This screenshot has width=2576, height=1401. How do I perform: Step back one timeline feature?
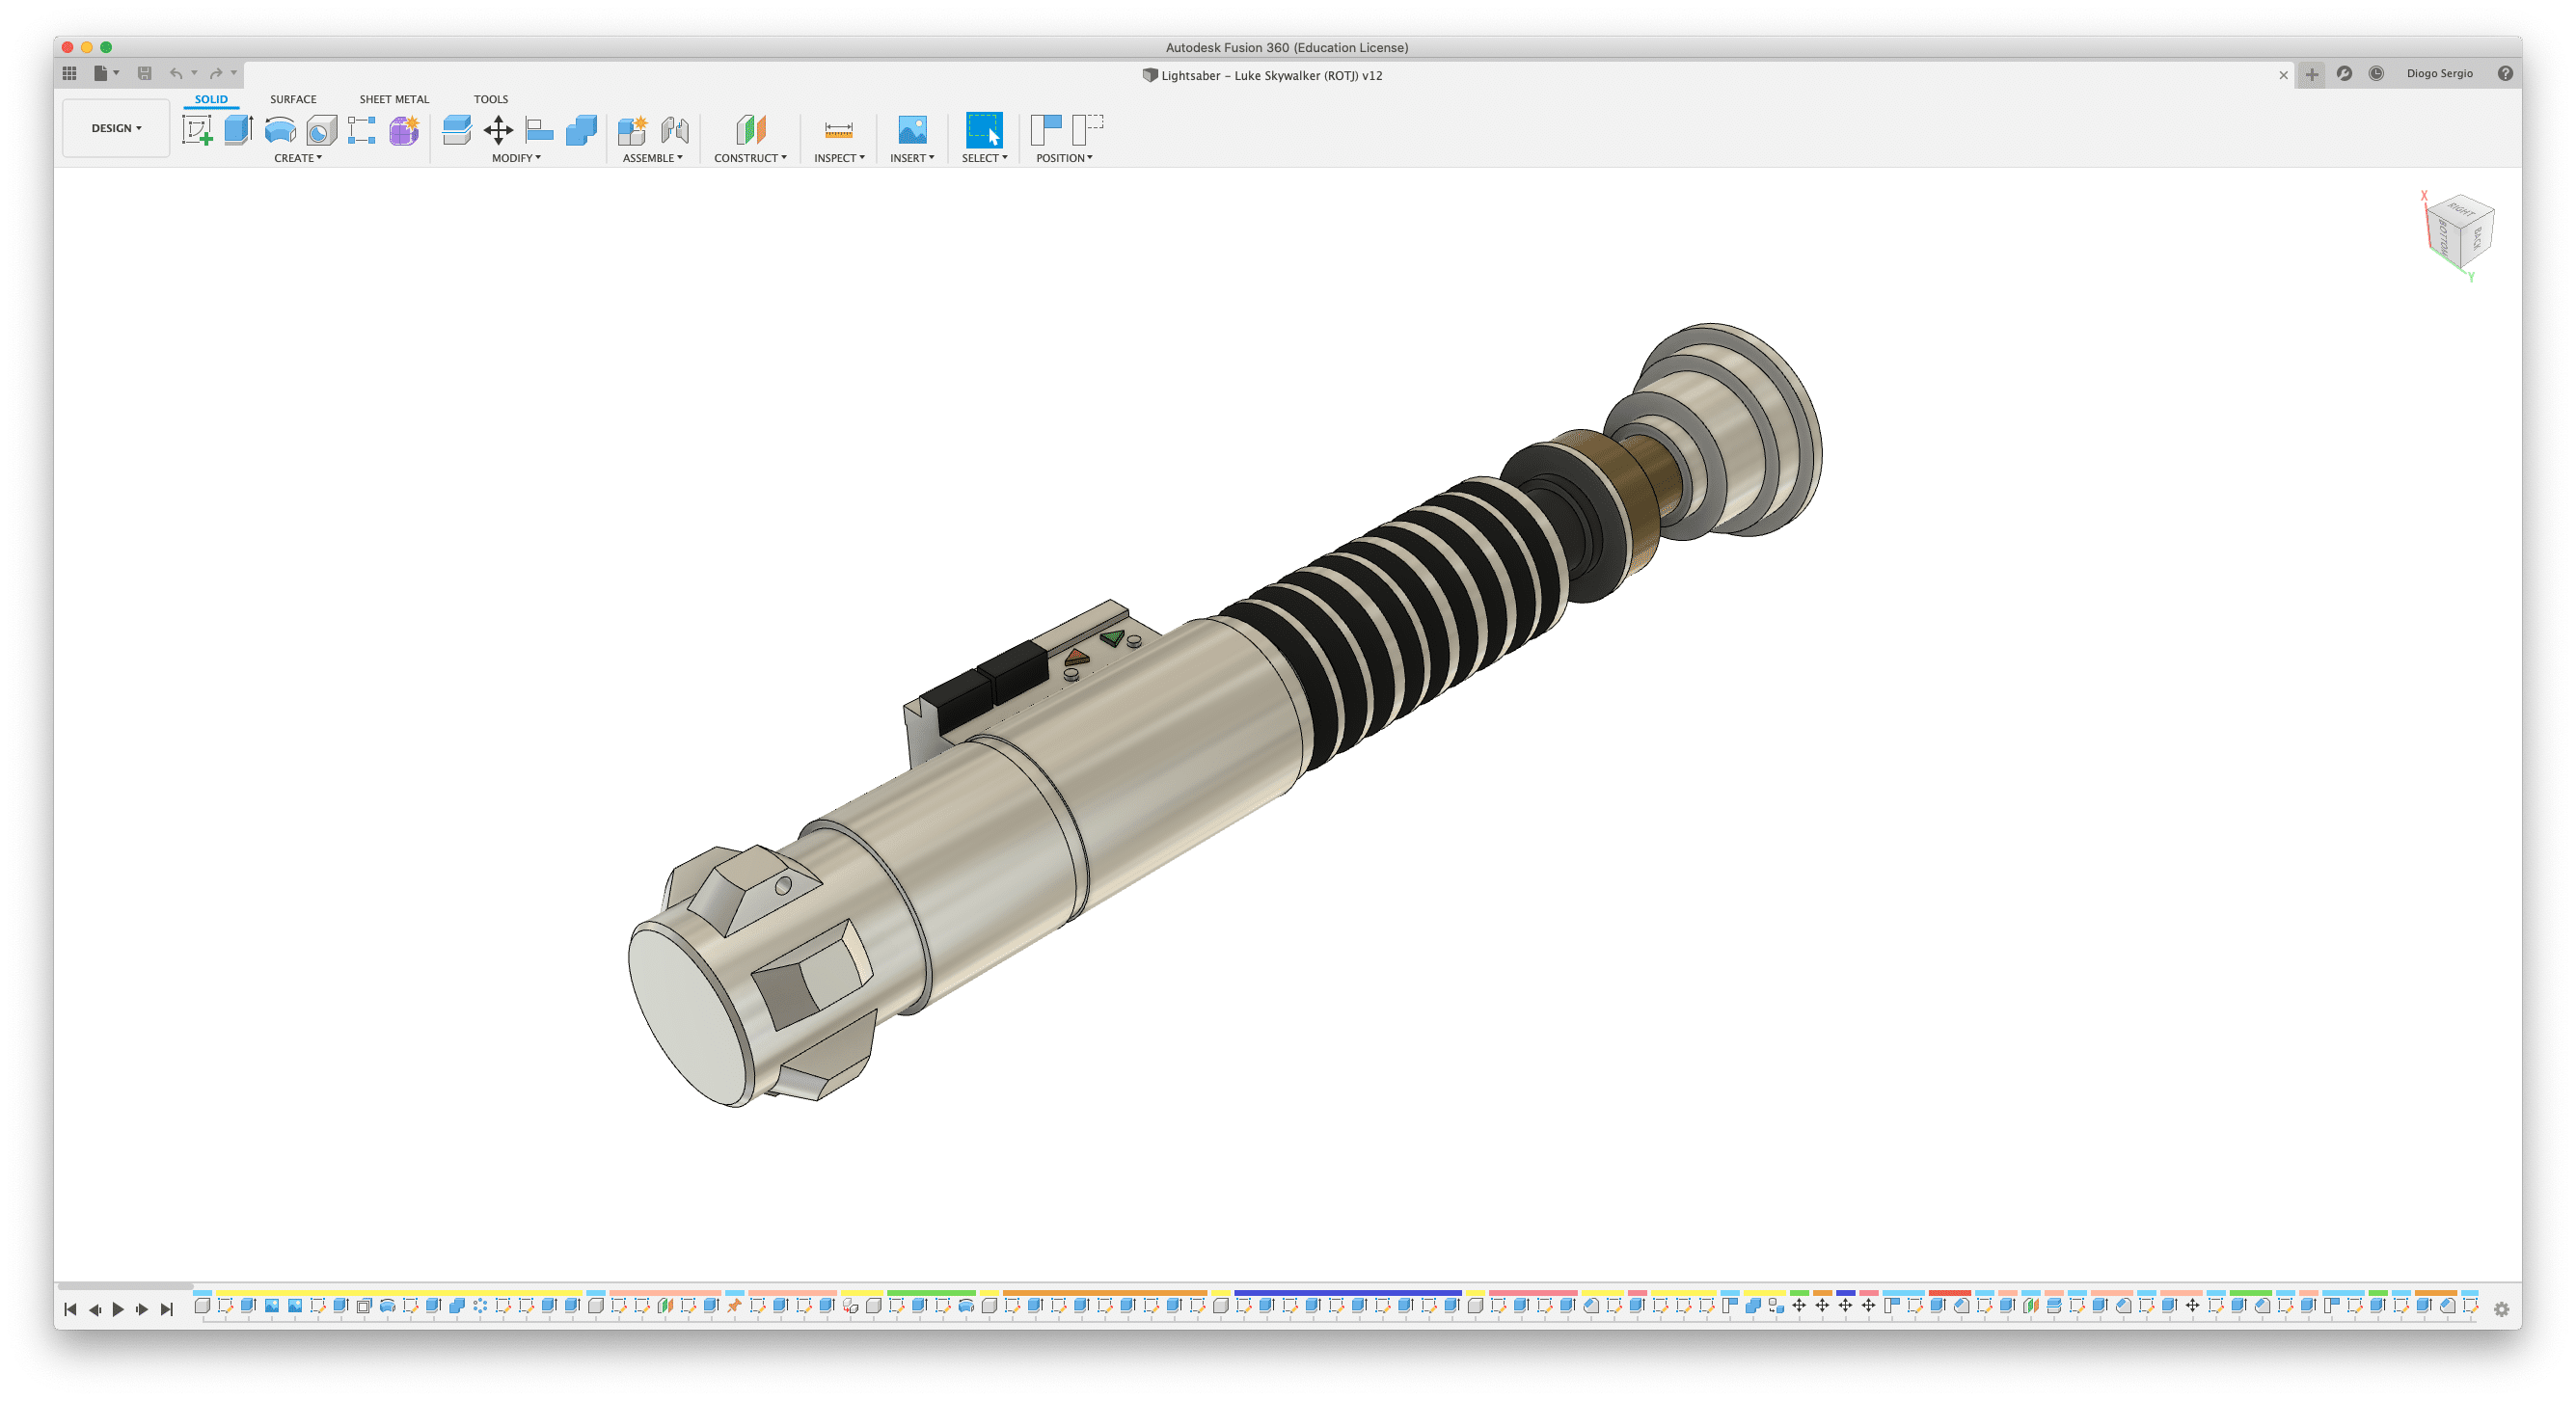(95, 1309)
